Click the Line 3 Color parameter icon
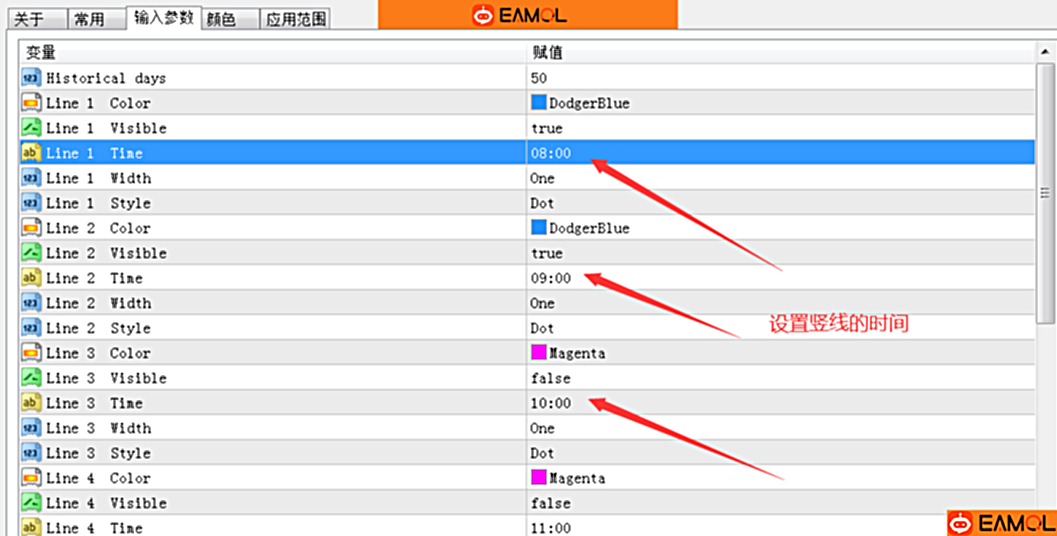1057x536 pixels. [x=31, y=353]
